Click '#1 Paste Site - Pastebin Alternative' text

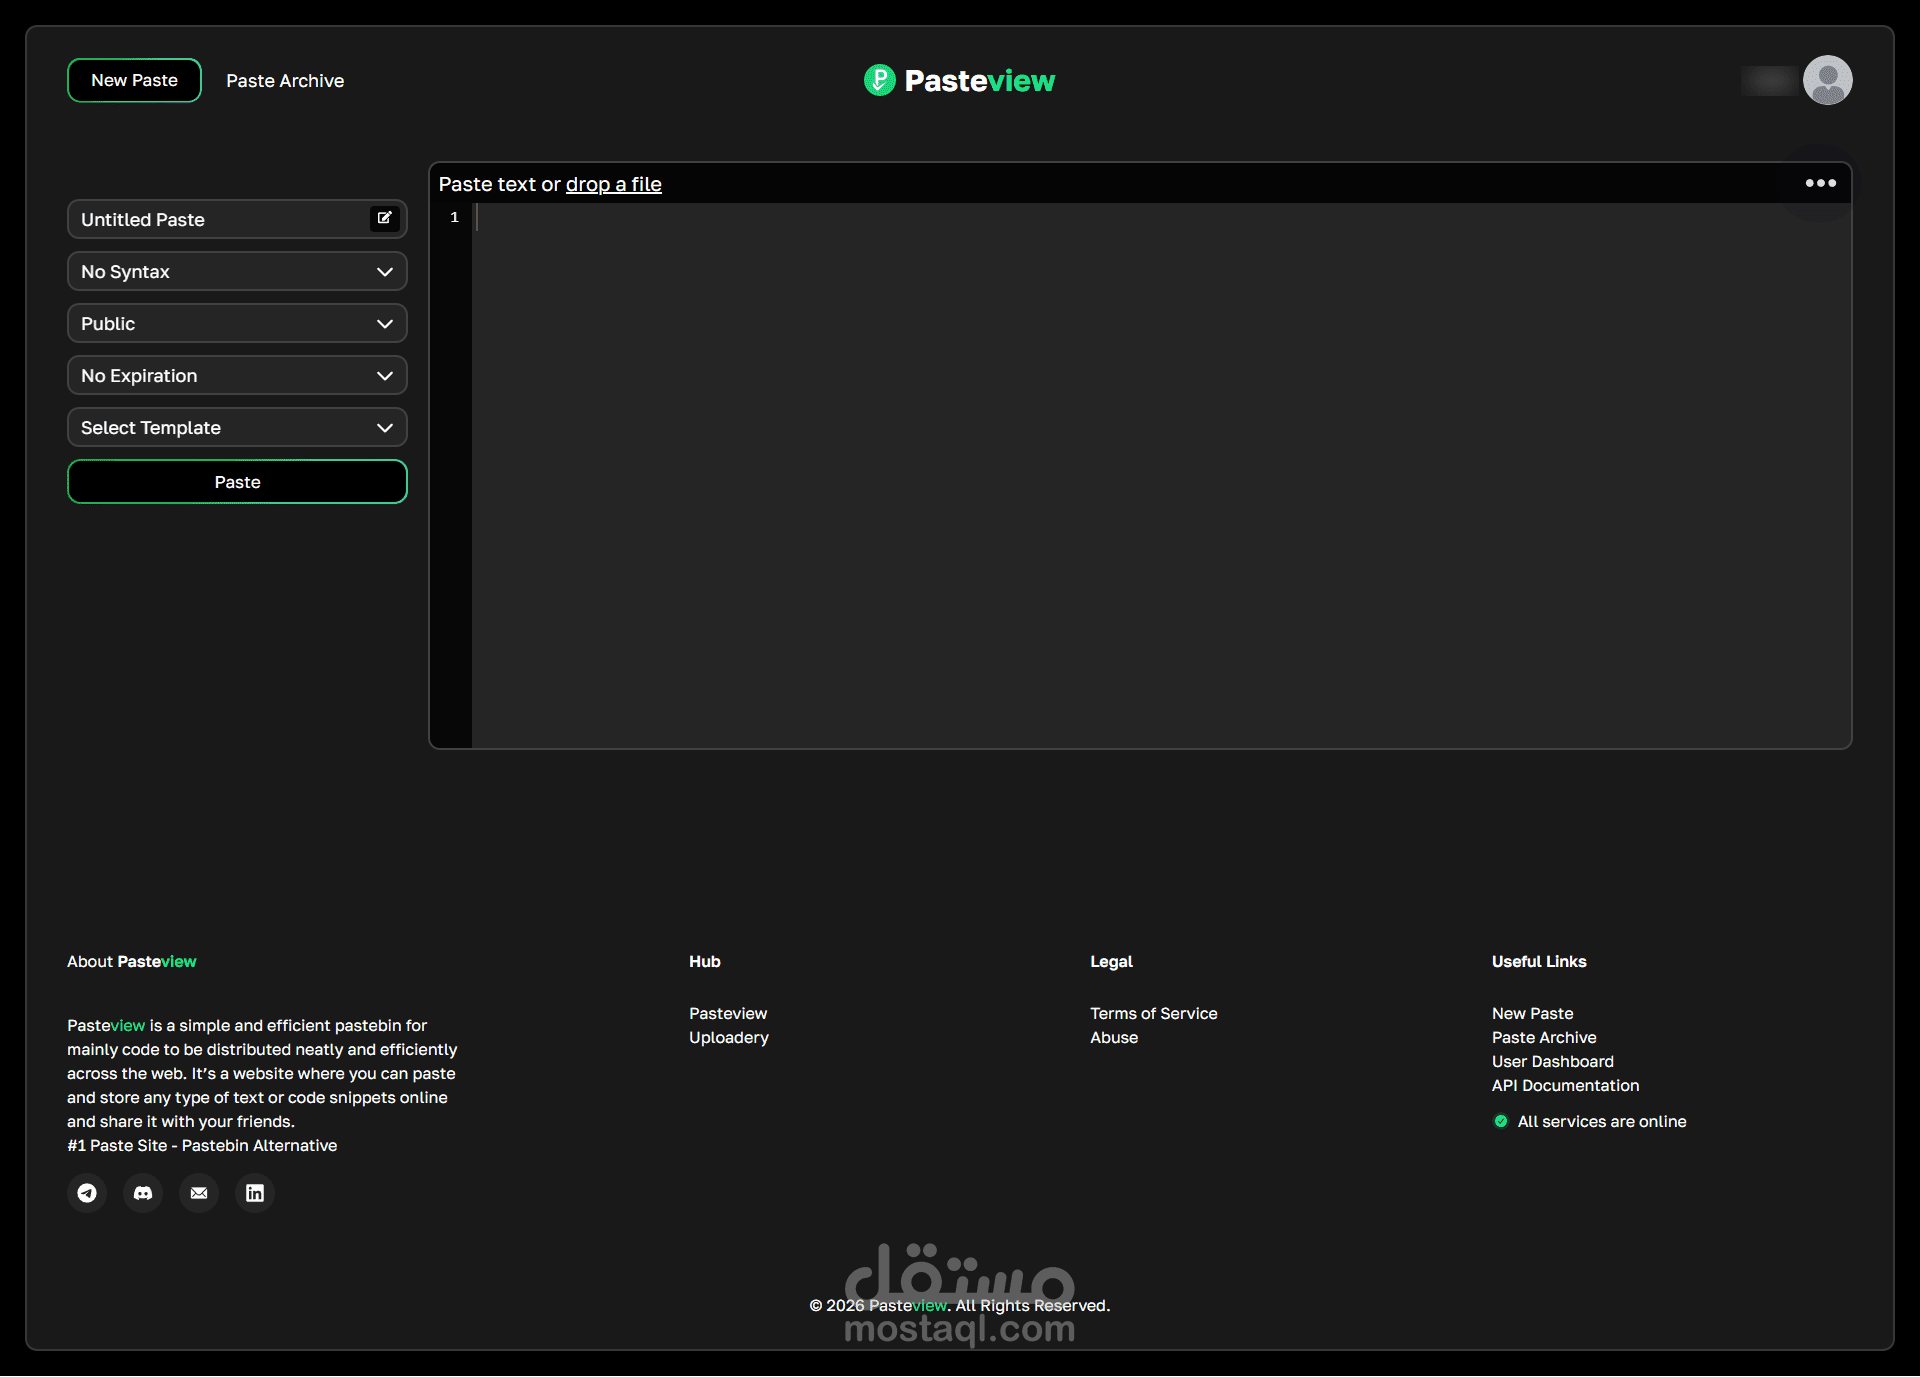pos(202,1145)
